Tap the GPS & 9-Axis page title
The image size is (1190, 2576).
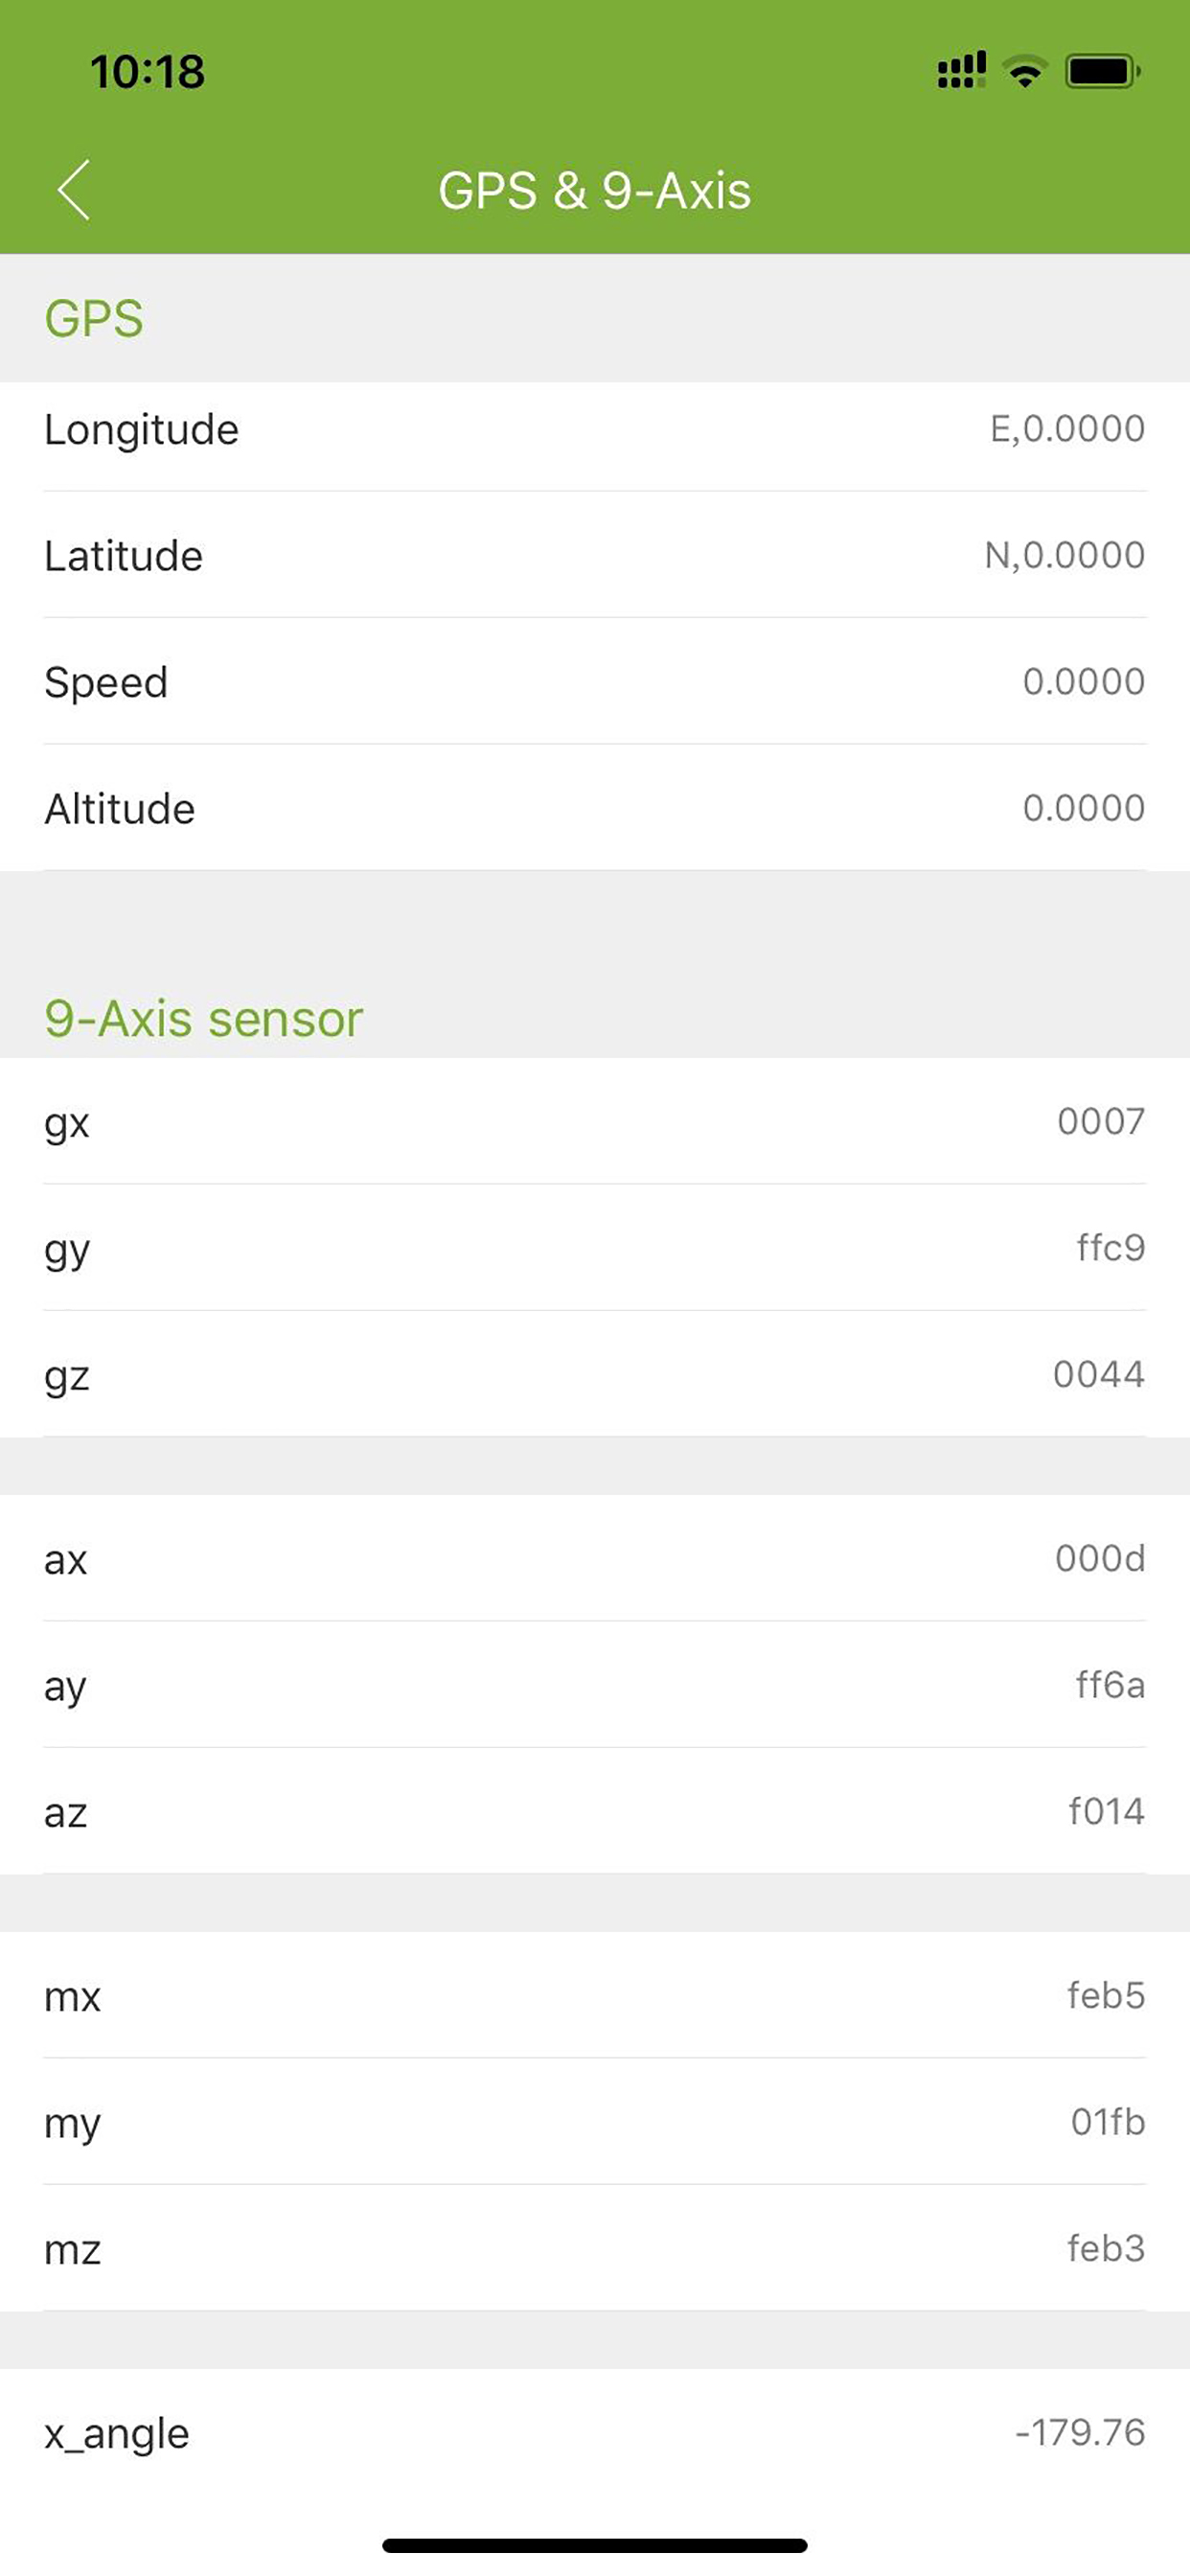coord(595,190)
